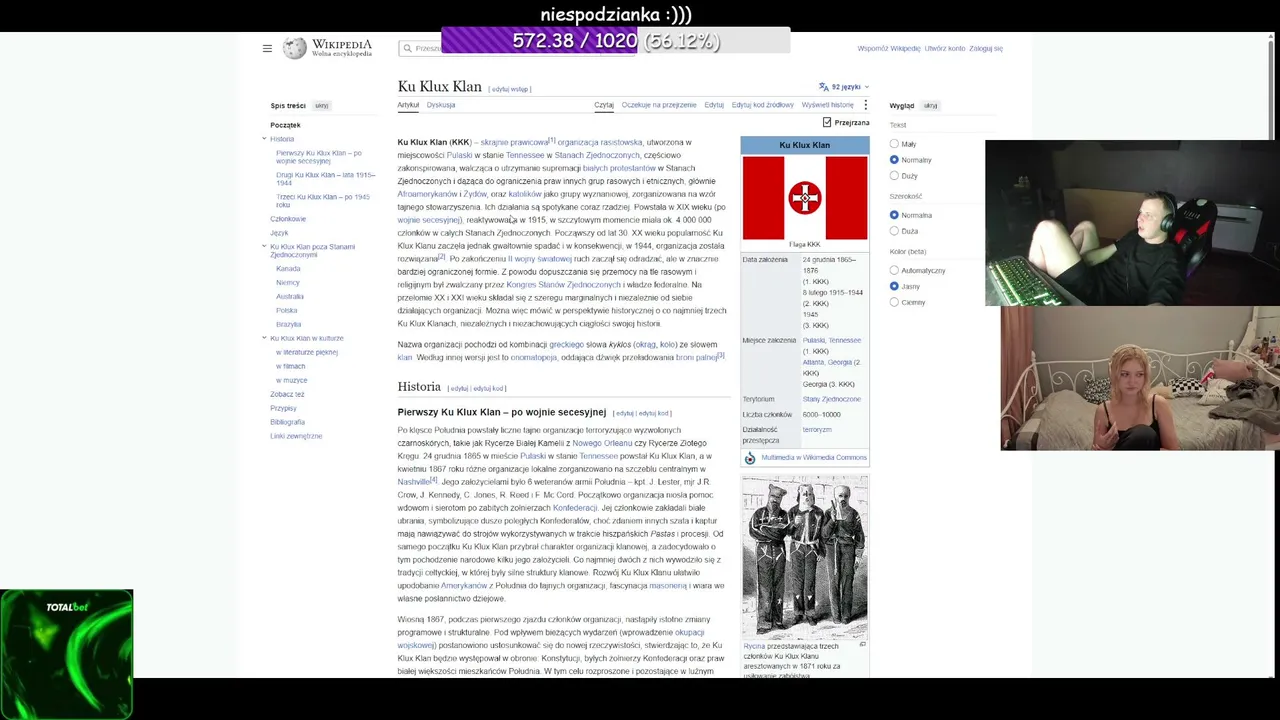Hide the Wygląd appearance panel

pyautogui.click(x=930, y=105)
